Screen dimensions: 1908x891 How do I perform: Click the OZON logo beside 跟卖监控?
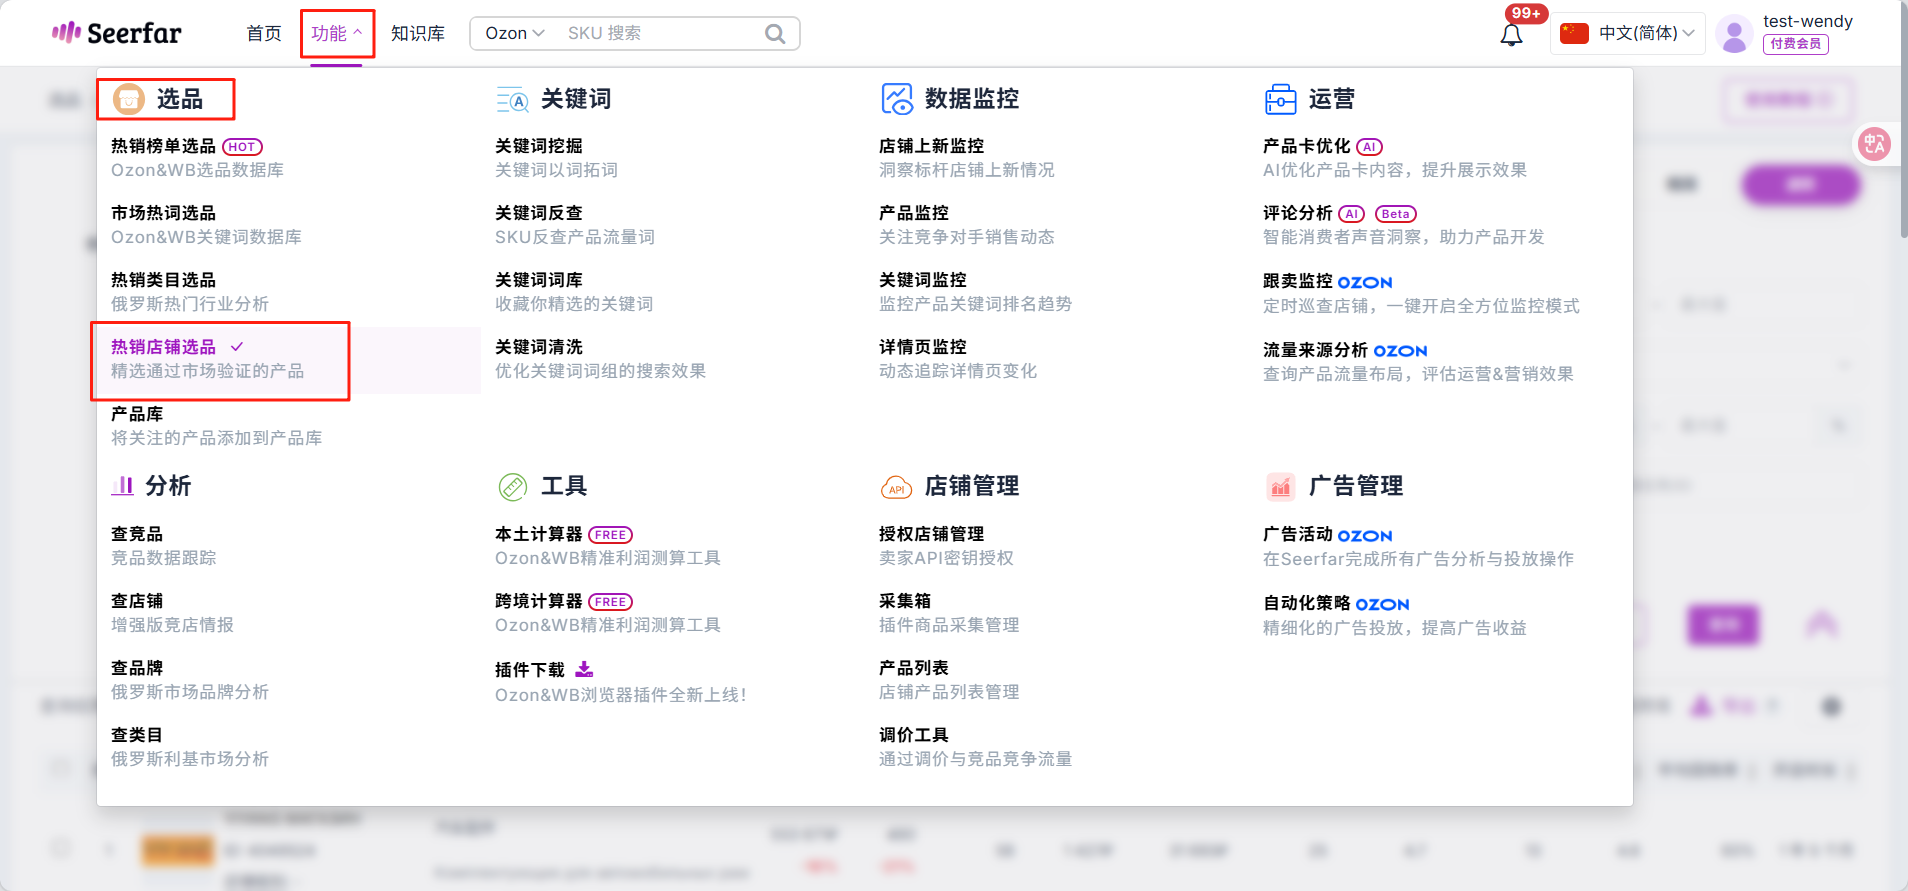click(x=1365, y=282)
